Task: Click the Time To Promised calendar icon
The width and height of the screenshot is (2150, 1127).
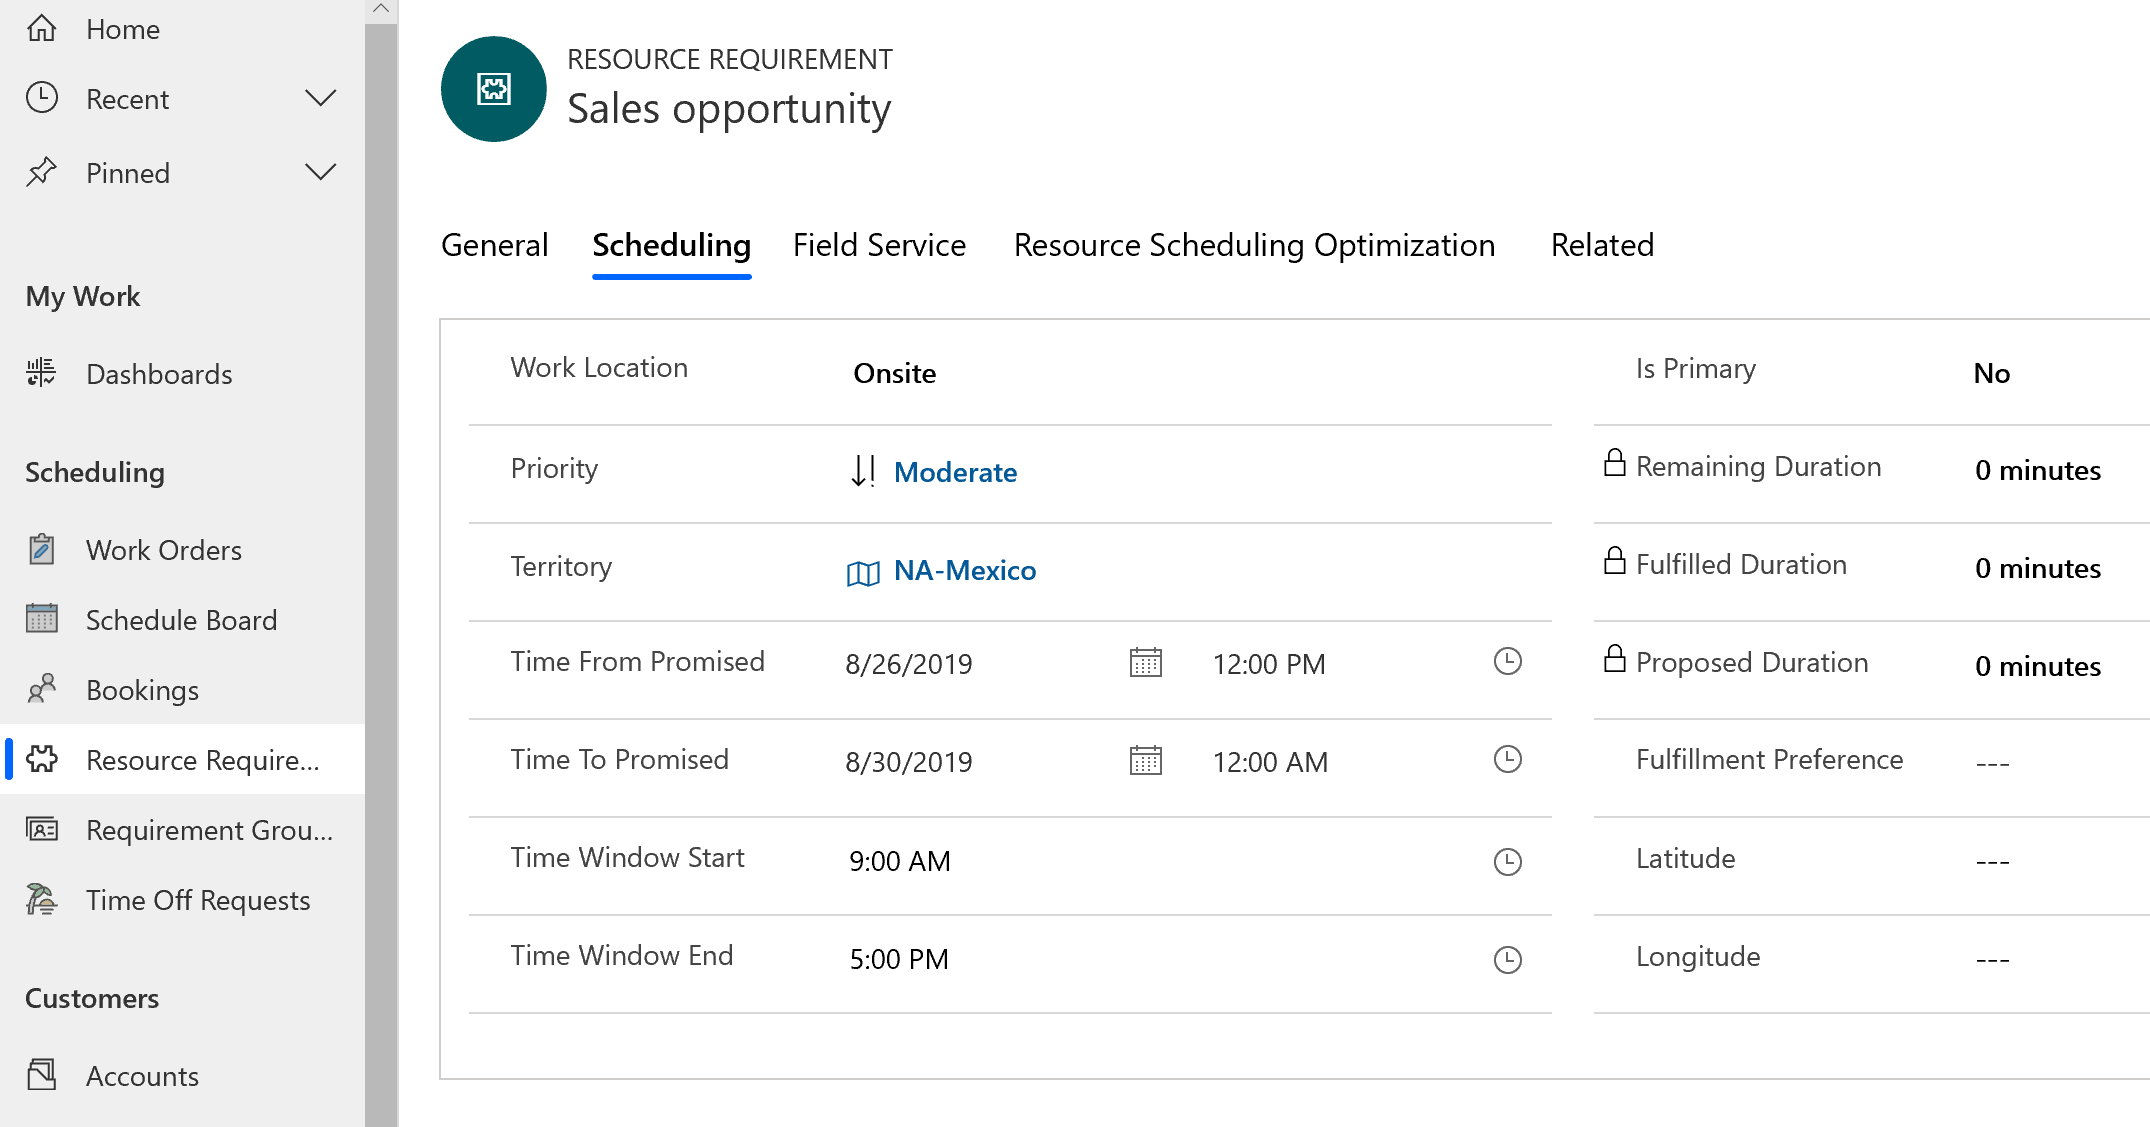Action: pyautogui.click(x=1145, y=760)
